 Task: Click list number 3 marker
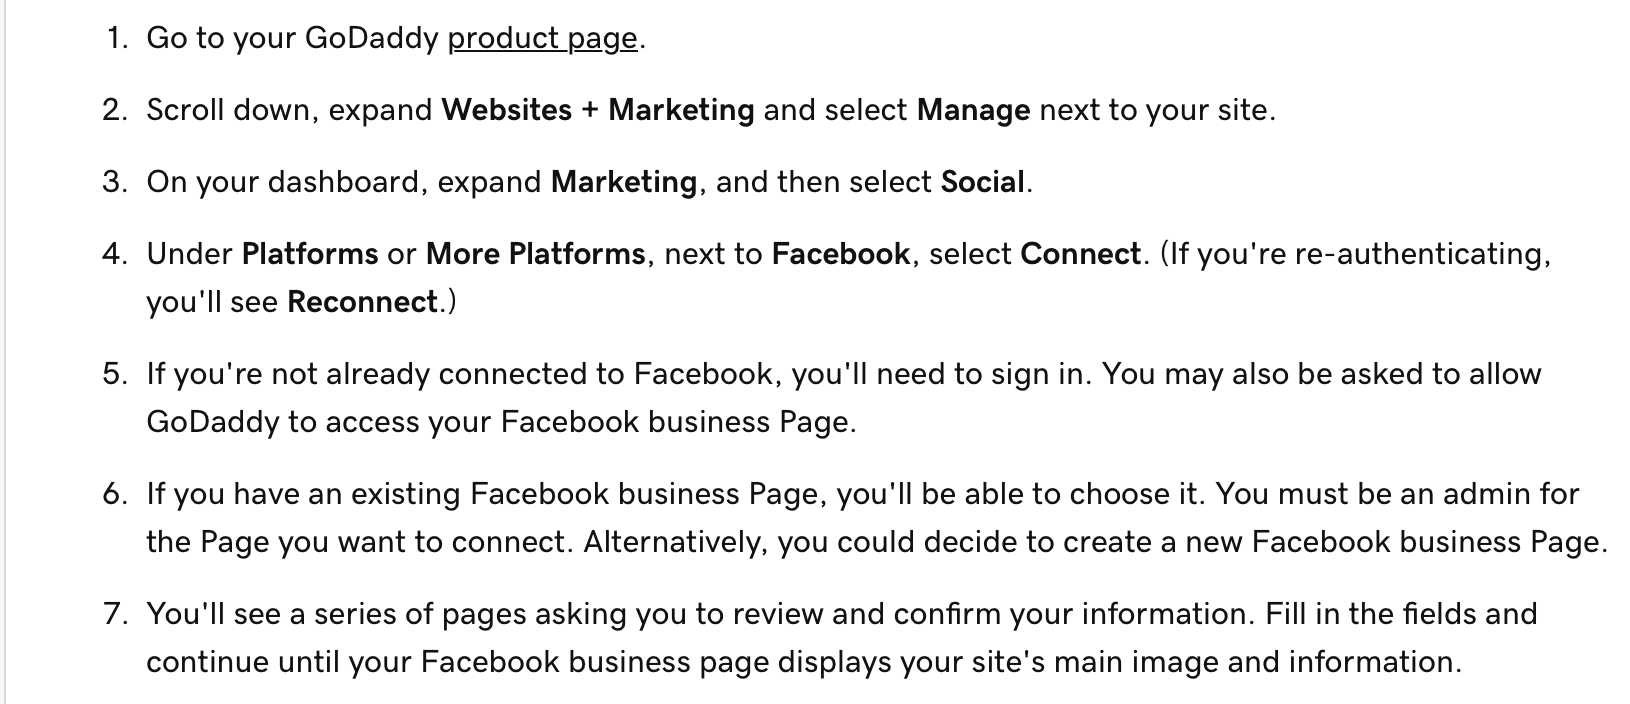116,182
